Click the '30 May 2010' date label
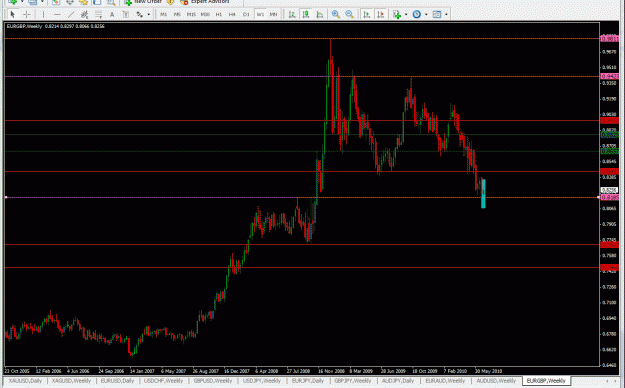 tap(488, 371)
